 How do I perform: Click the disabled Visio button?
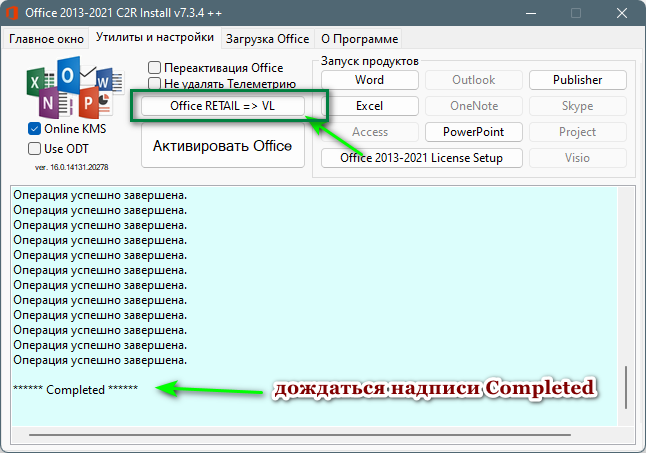[x=578, y=158]
